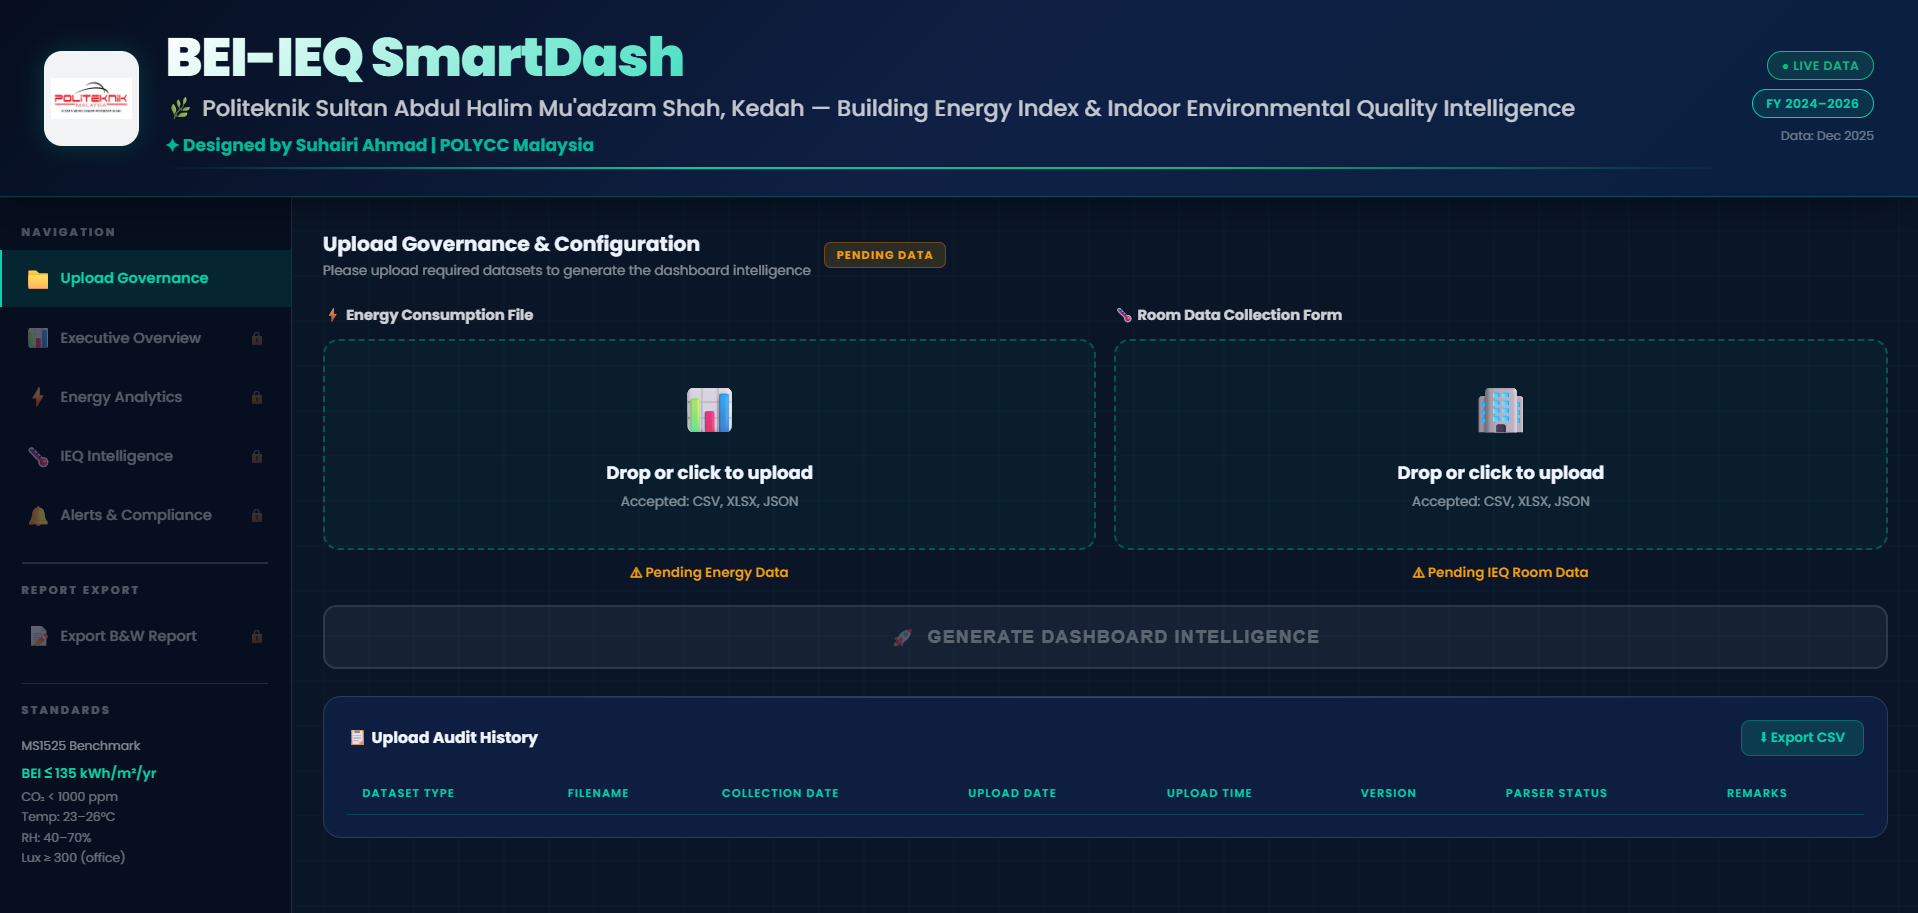Click the lock icon on Alerts & Compliance row
1918x913 pixels.
pyautogui.click(x=257, y=515)
